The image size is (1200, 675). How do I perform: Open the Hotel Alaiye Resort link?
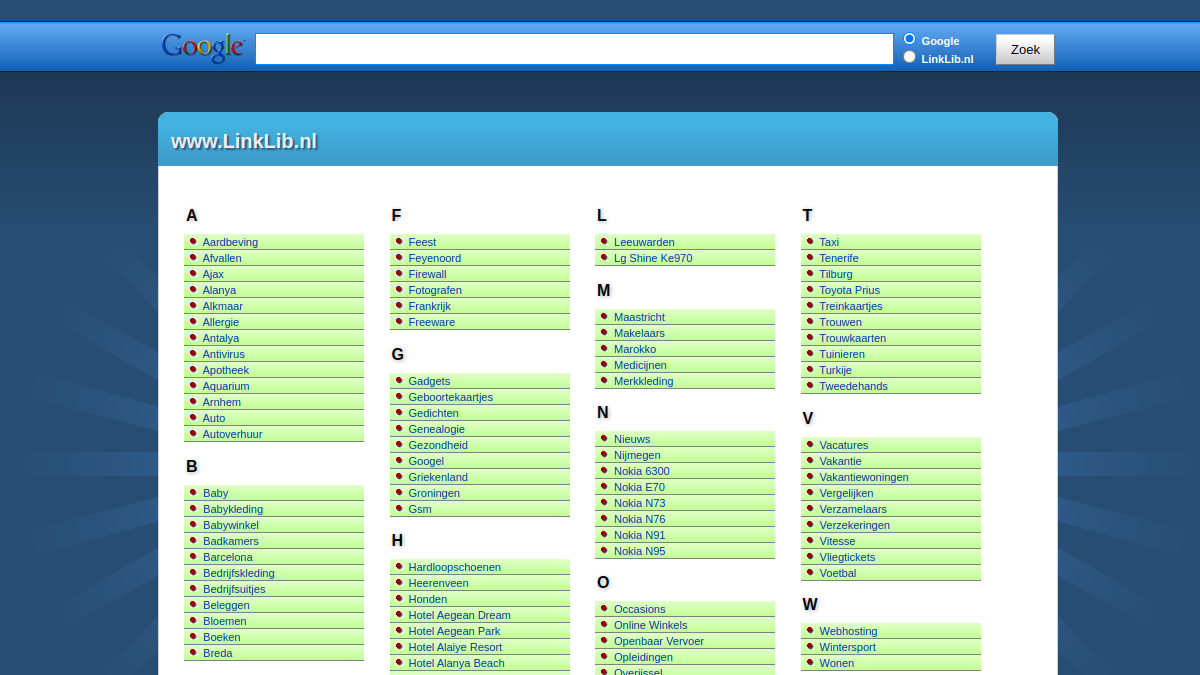456,647
